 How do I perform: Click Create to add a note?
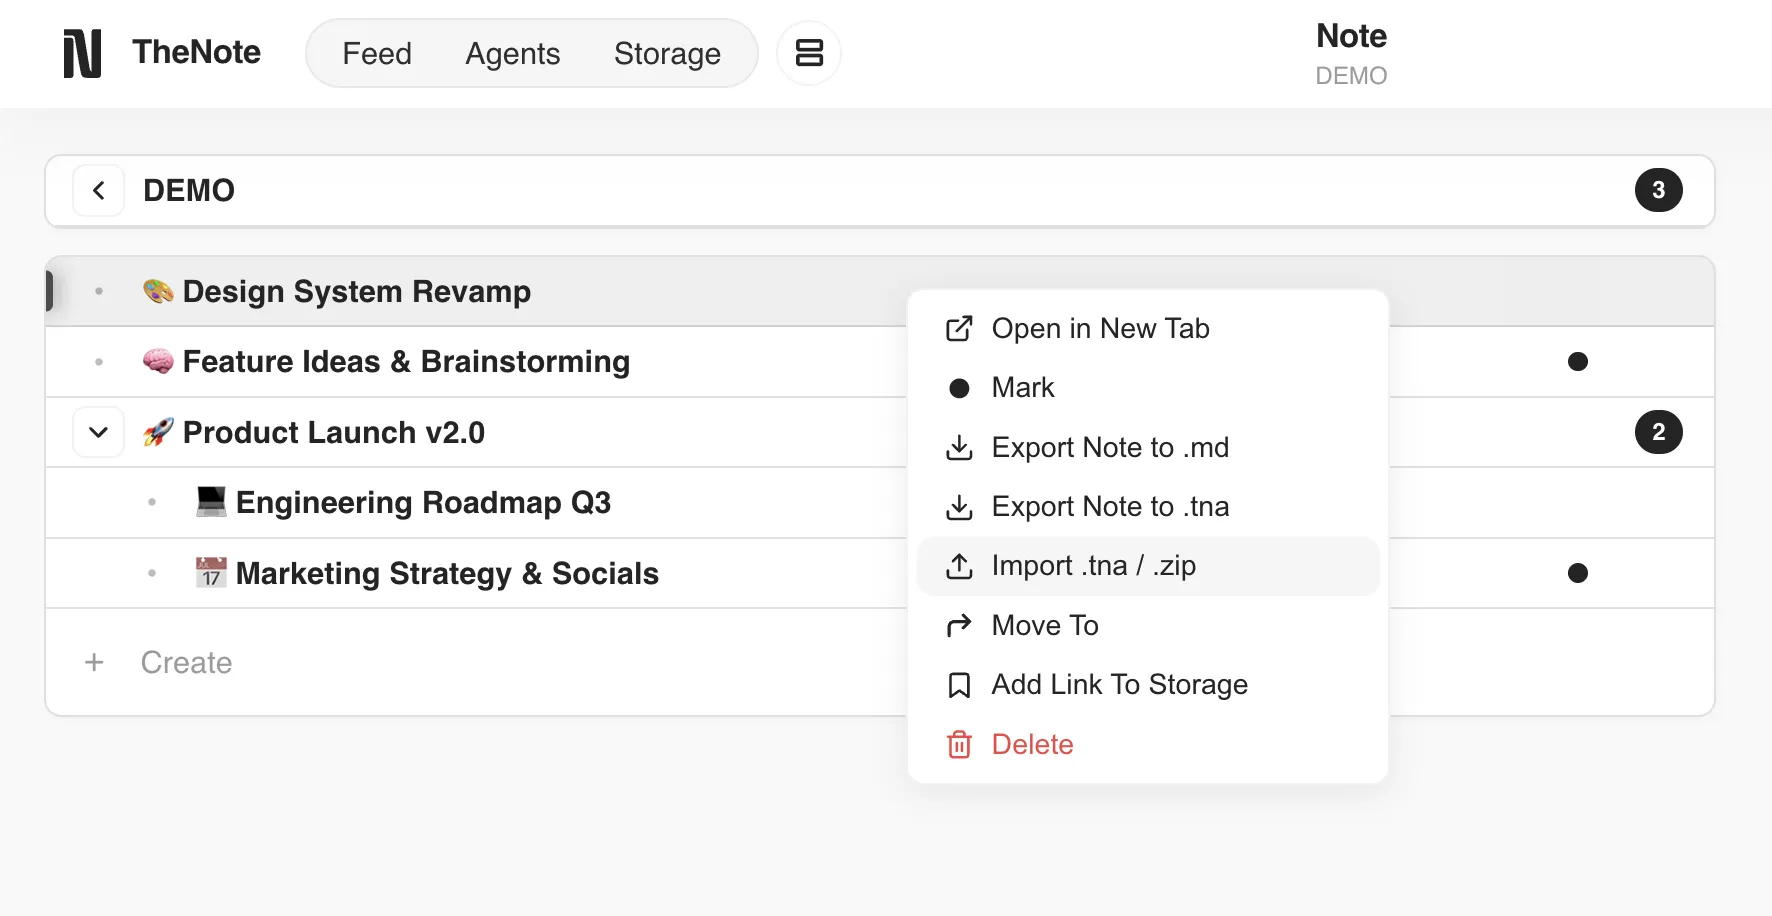click(x=186, y=662)
